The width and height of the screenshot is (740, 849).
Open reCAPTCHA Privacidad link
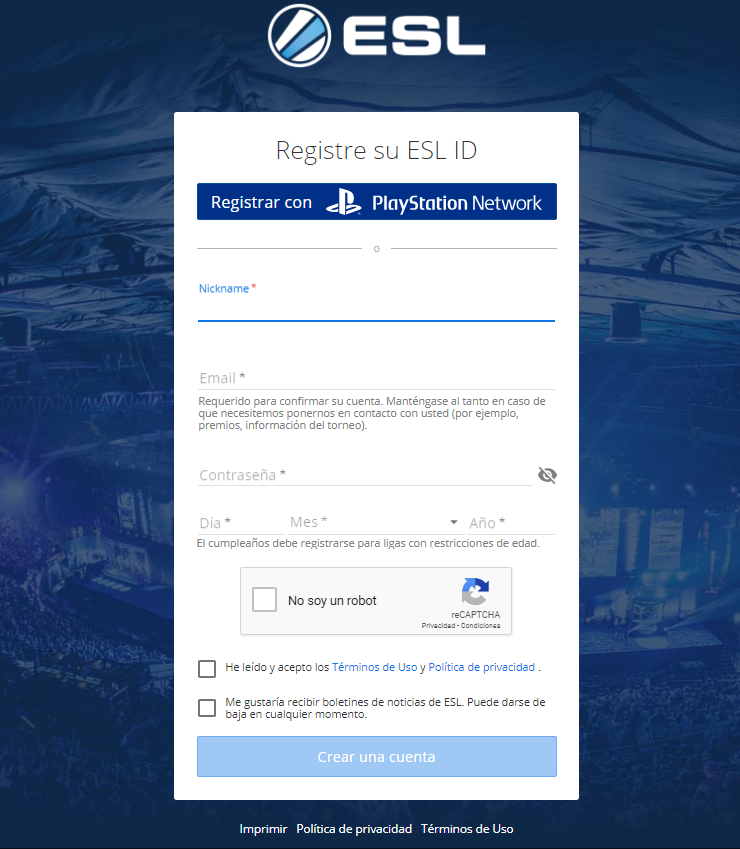[438, 626]
